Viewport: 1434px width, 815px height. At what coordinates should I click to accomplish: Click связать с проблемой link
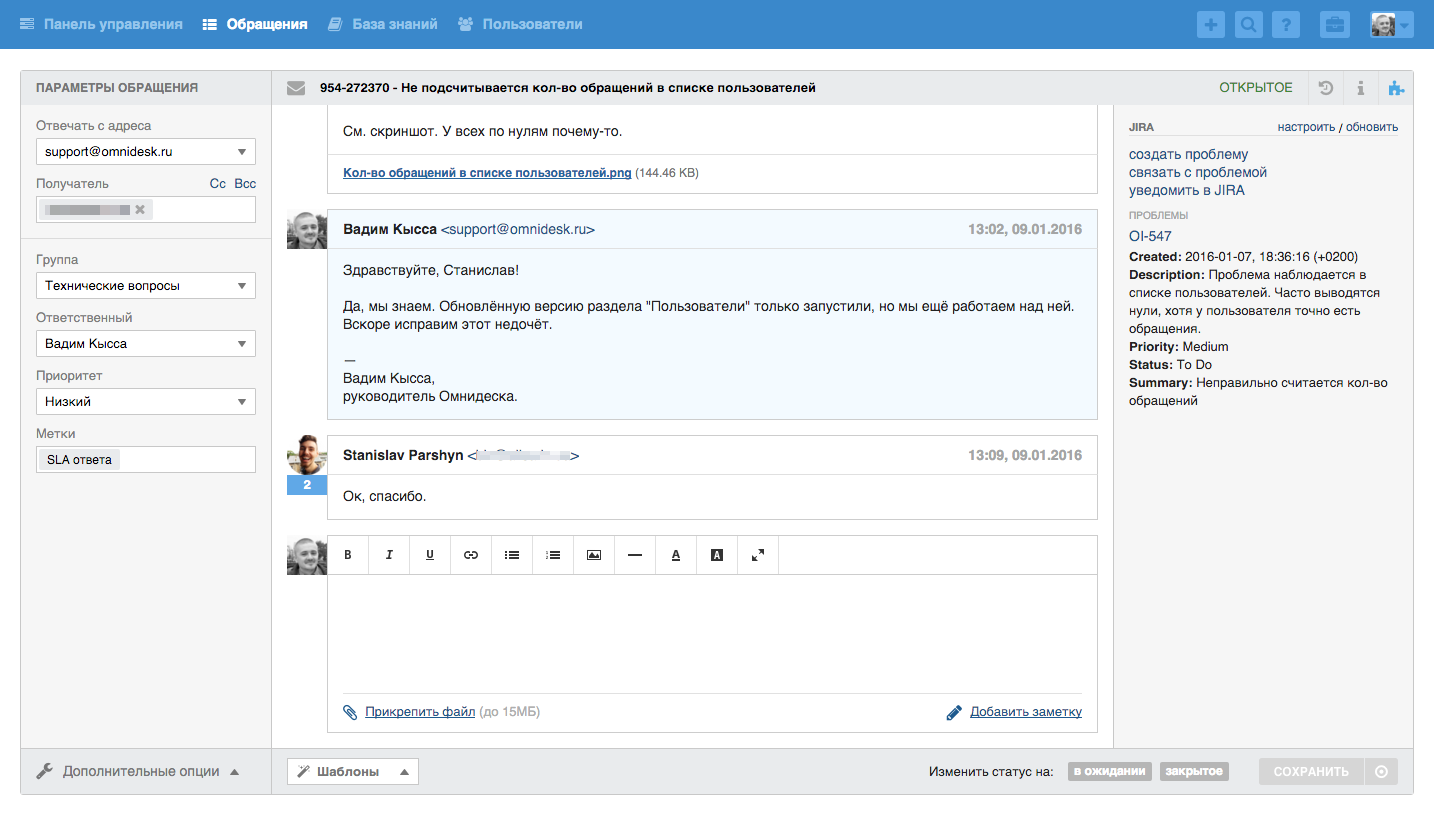[1198, 172]
